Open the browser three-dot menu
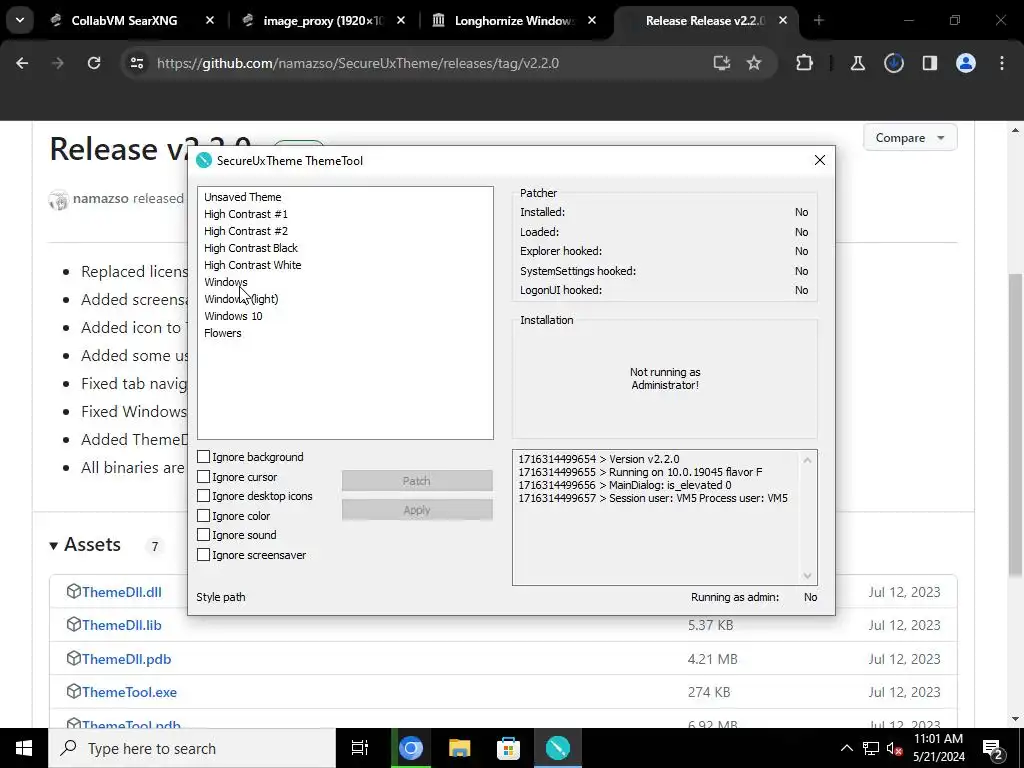1024x768 pixels. 1002,63
